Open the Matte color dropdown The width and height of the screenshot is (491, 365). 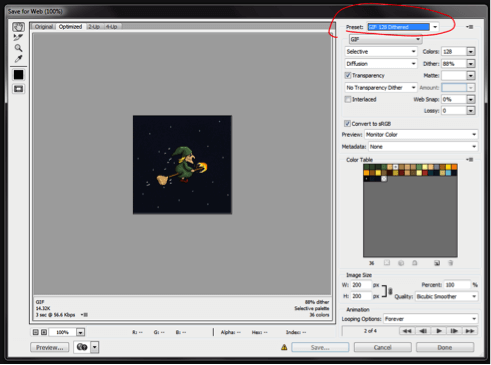(x=471, y=76)
